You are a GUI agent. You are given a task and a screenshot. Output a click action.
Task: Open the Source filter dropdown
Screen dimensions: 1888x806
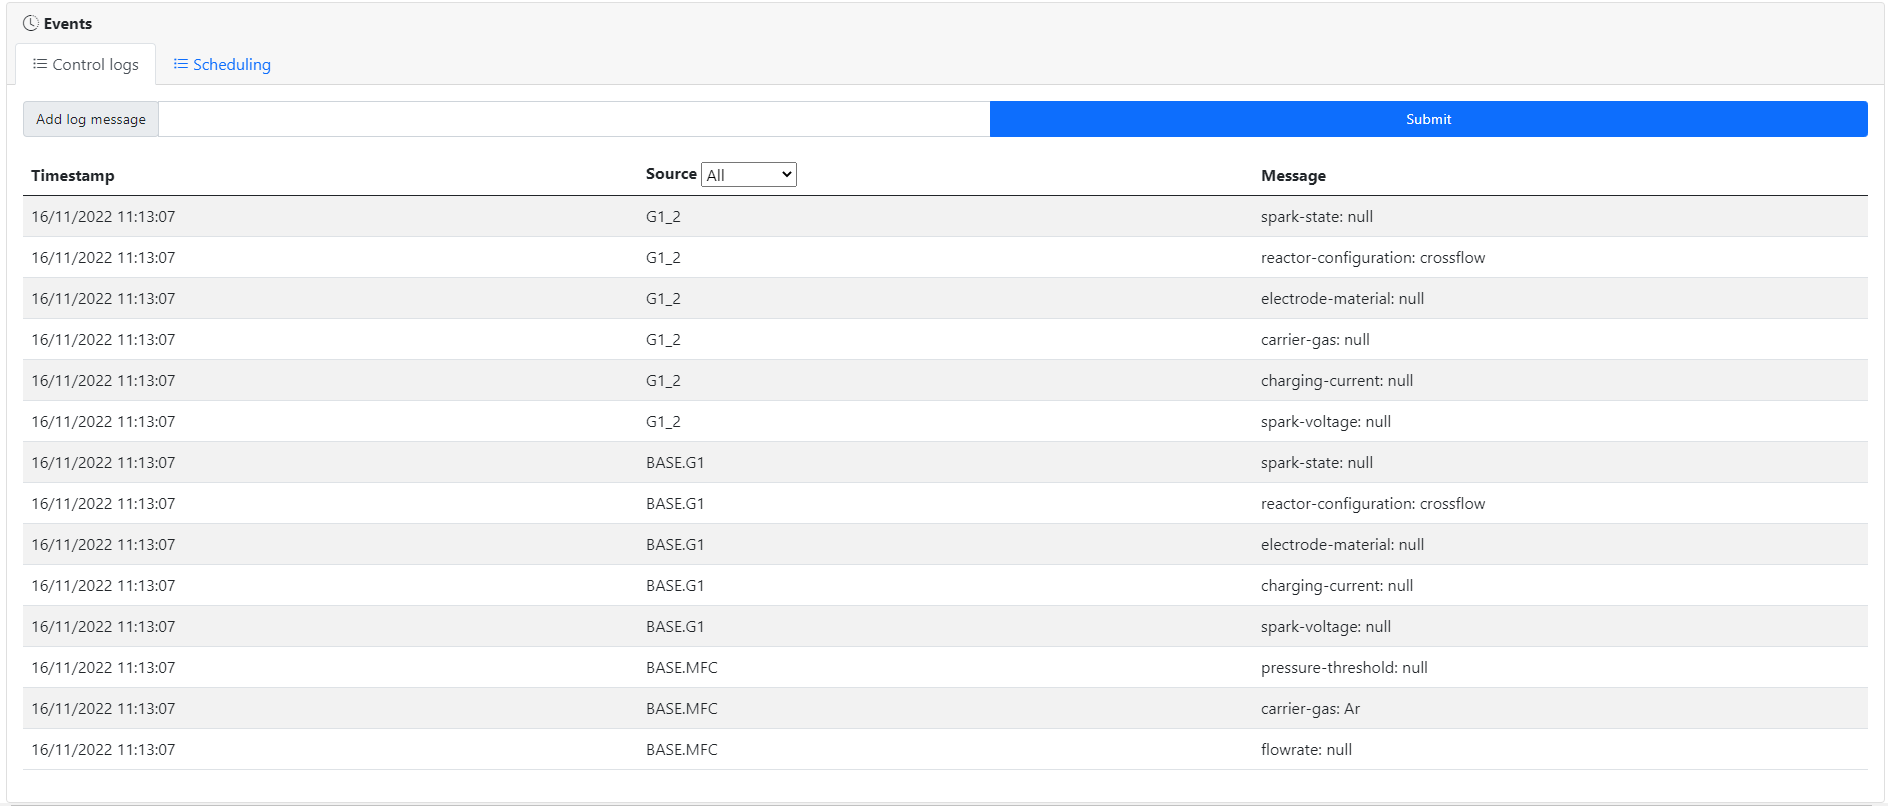748,175
